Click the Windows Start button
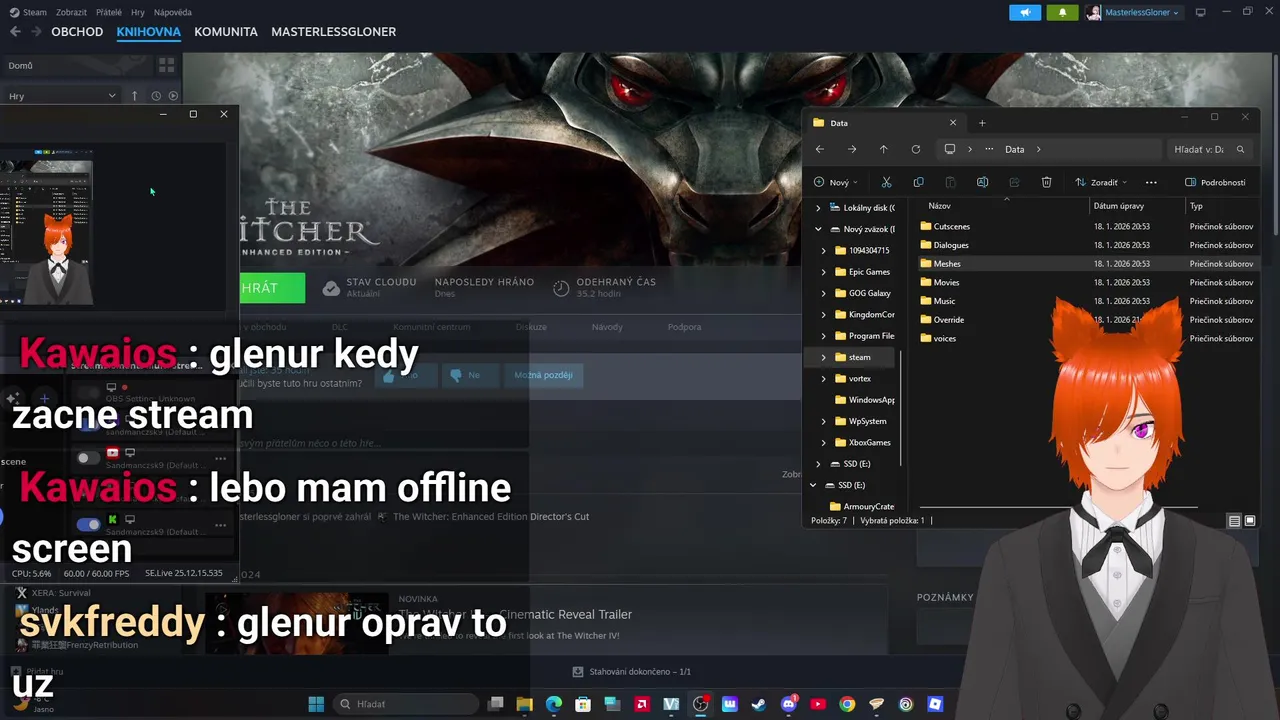 (x=316, y=704)
